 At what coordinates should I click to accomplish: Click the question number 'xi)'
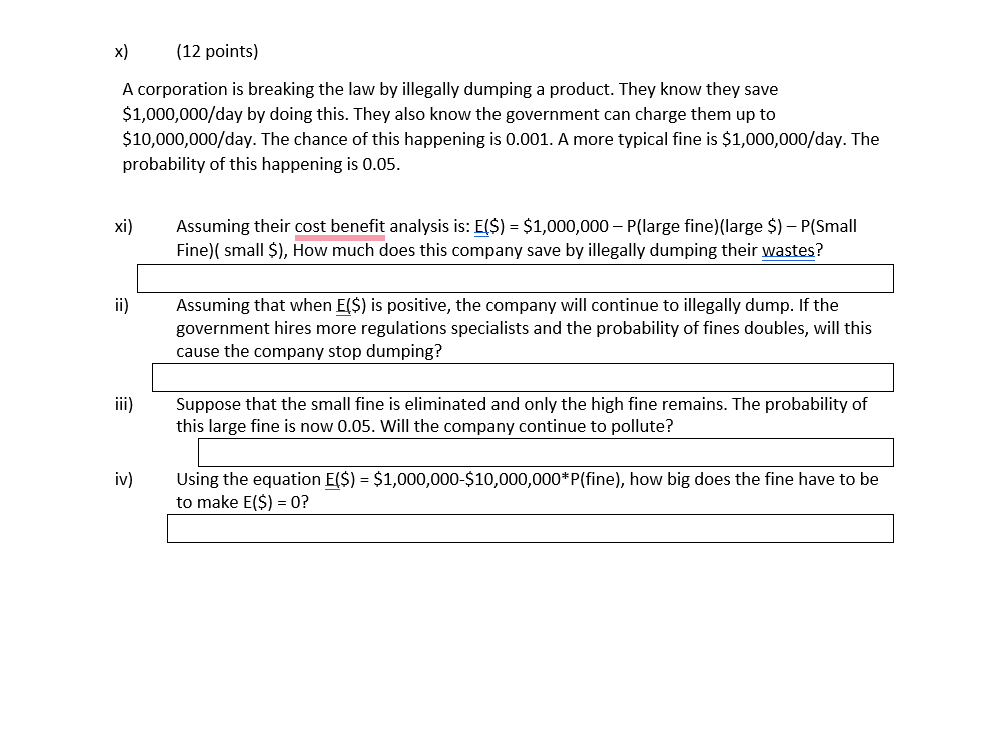coord(123,226)
